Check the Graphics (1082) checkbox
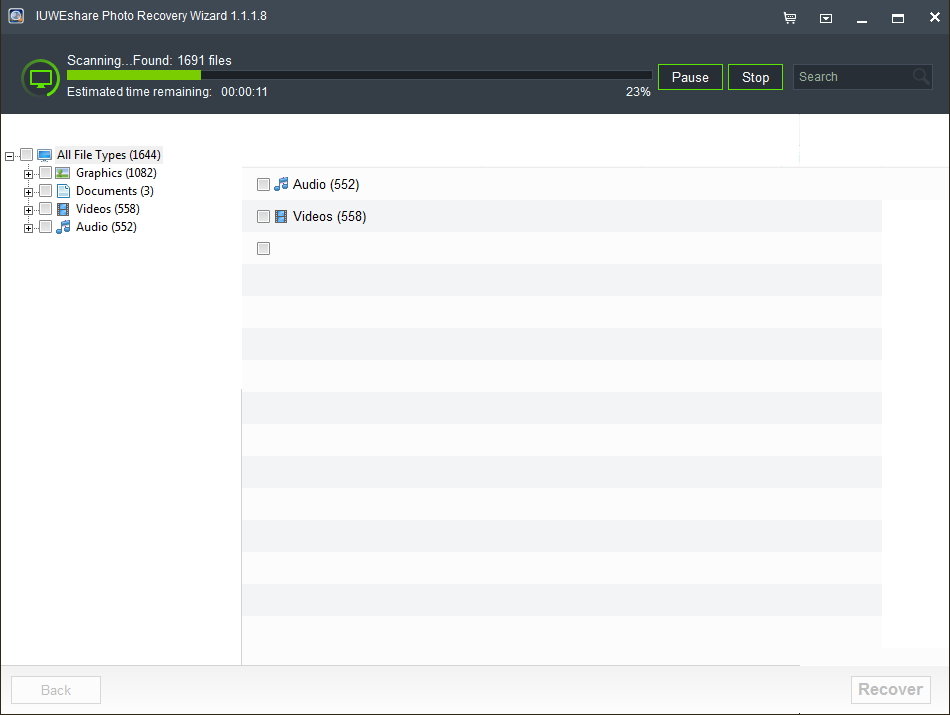This screenshot has width=950, height=715. click(45, 173)
